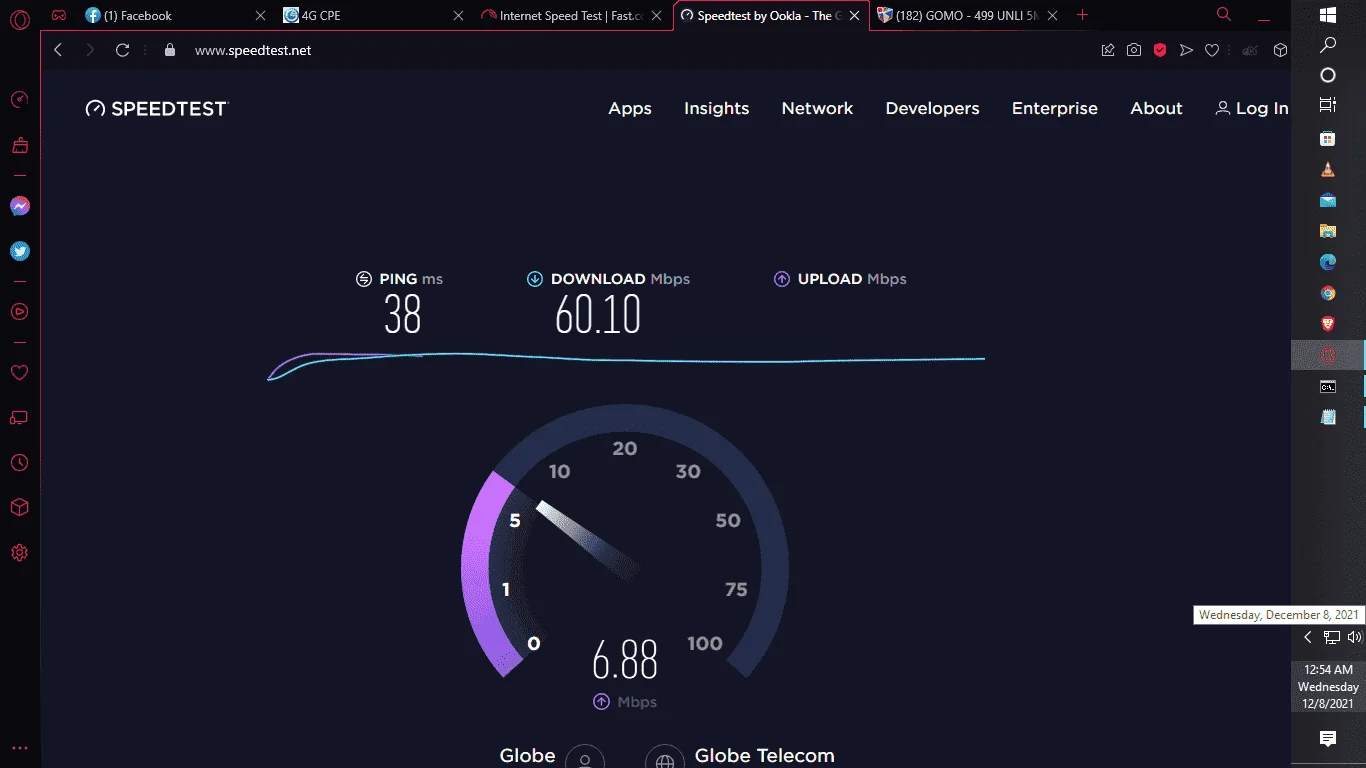Close the Facebook tab
The height and width of the screenshot is (768, 1366).
(x=260, y=16)
